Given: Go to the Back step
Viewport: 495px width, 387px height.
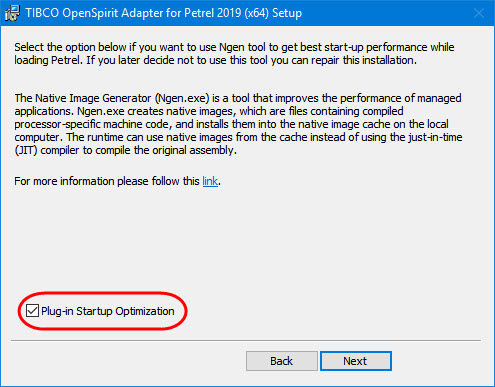Looking at the screenshot, I should pos(282,361).
